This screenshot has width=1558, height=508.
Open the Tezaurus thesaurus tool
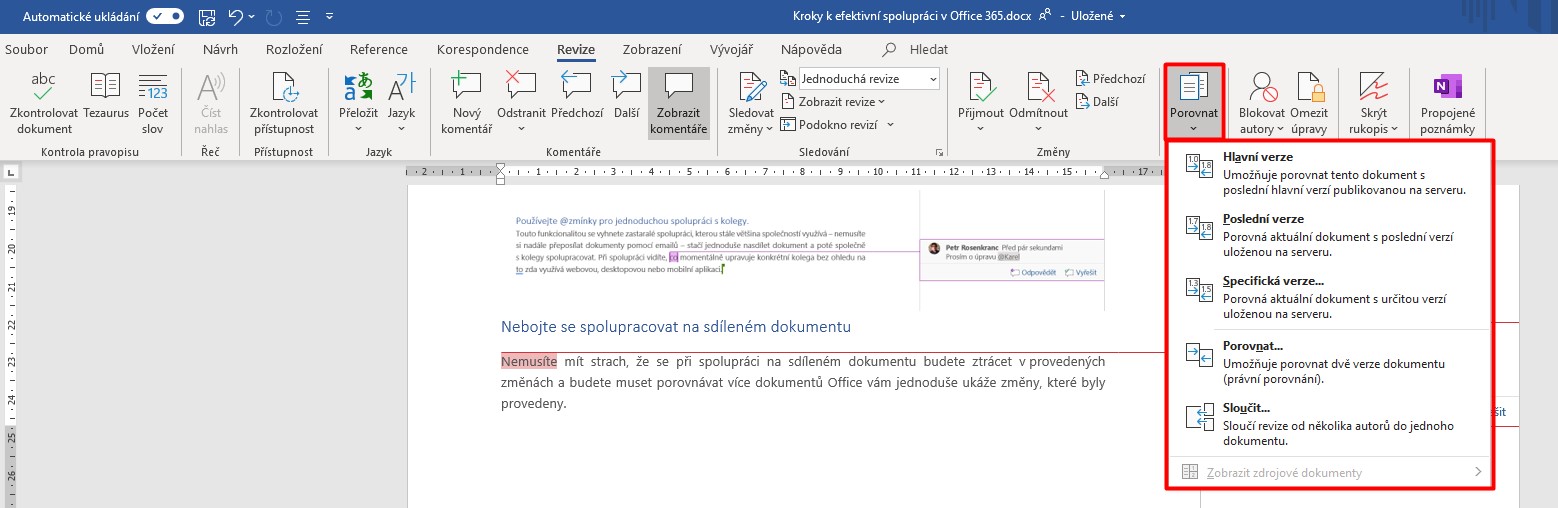click(x=106, y=88)
